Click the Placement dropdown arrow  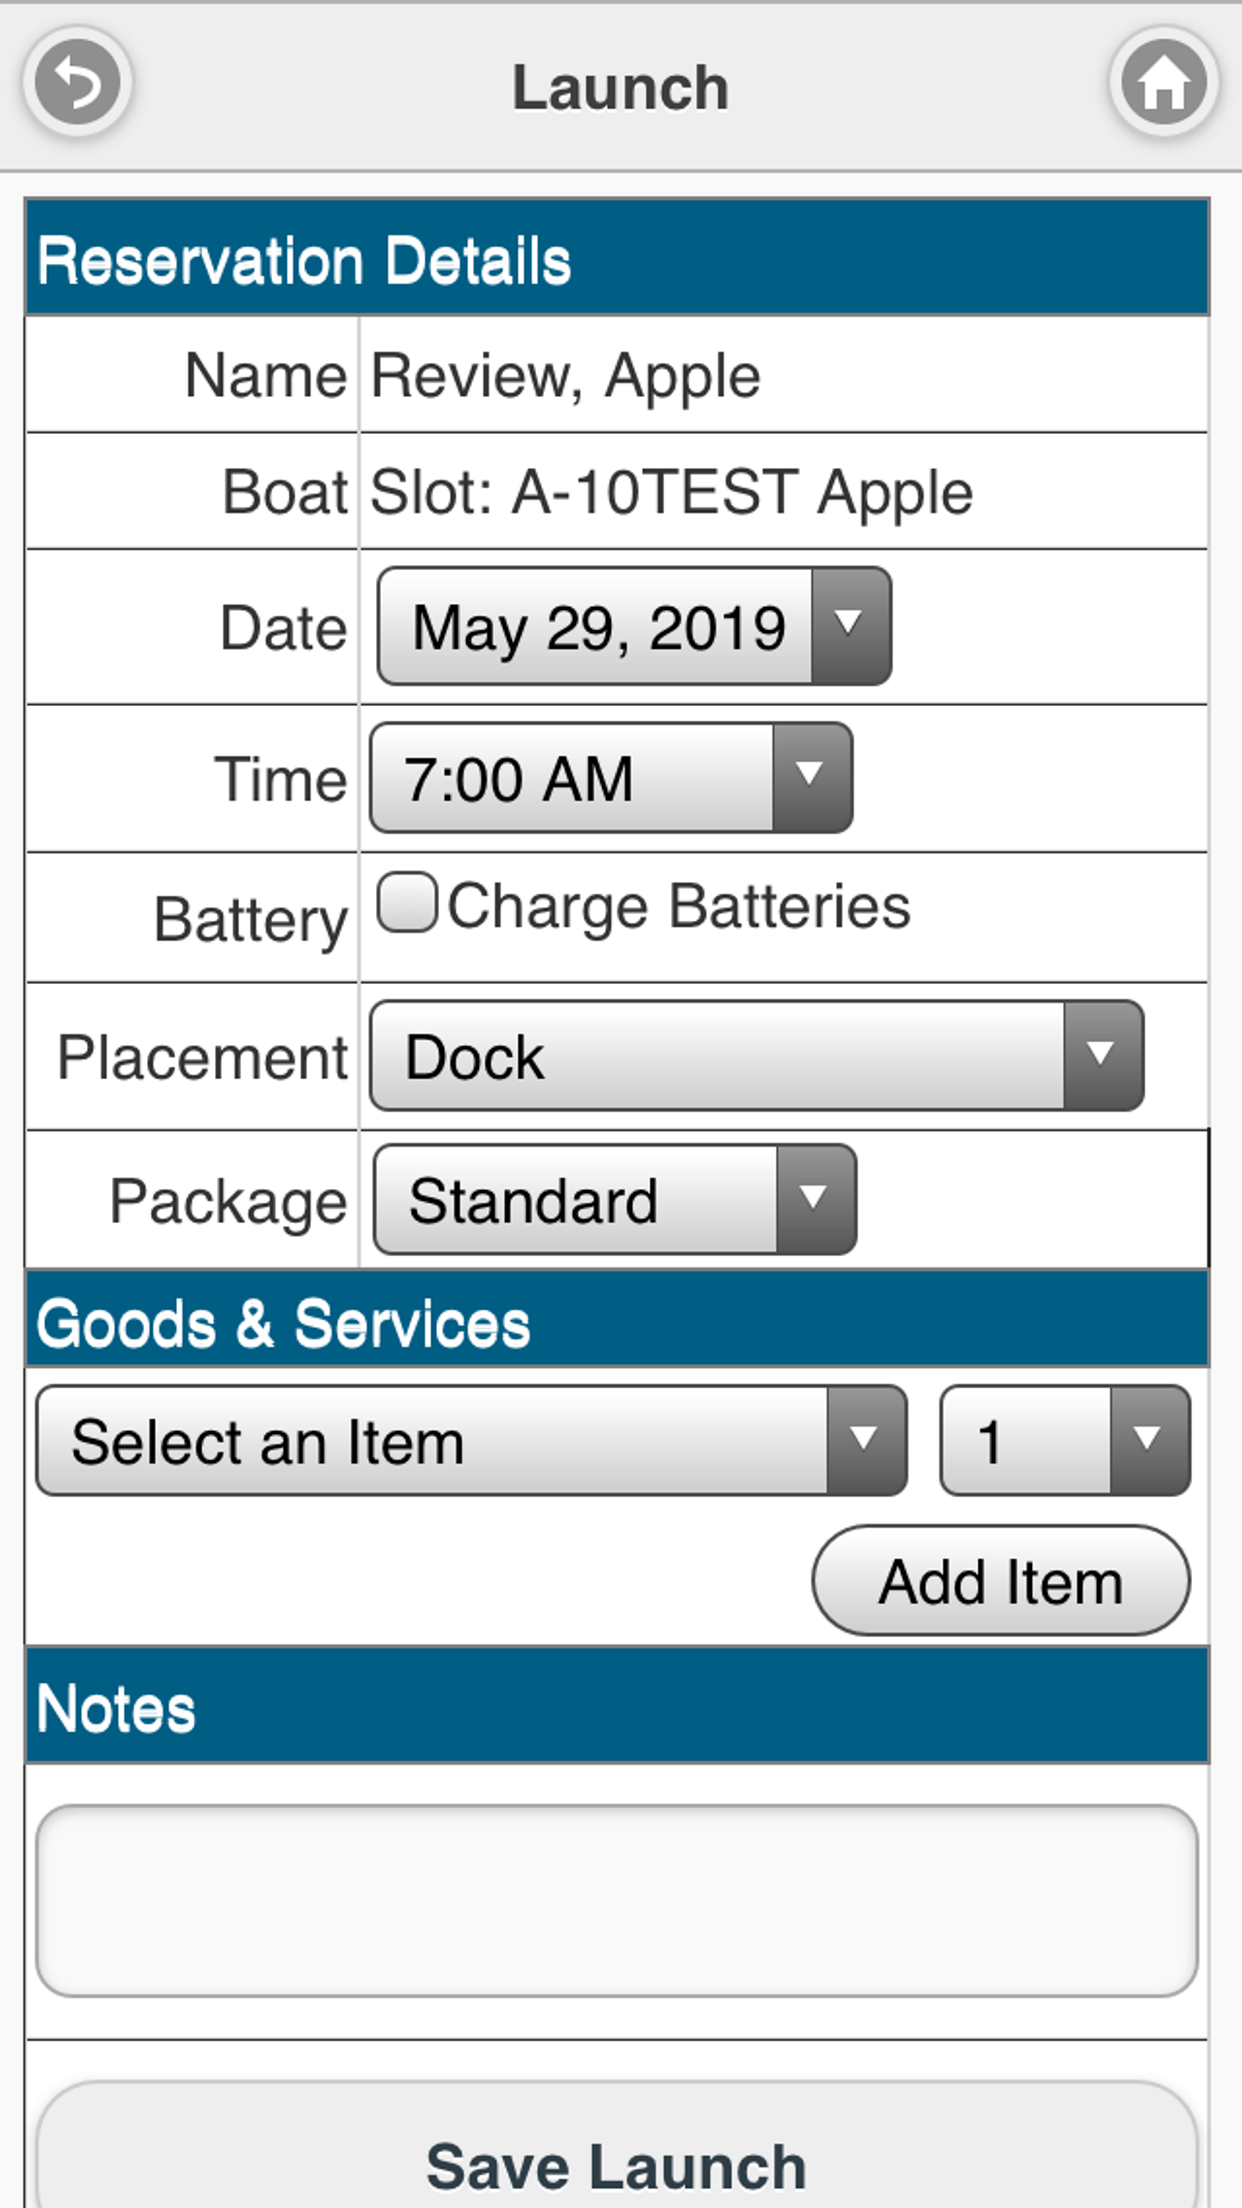1102,1056
